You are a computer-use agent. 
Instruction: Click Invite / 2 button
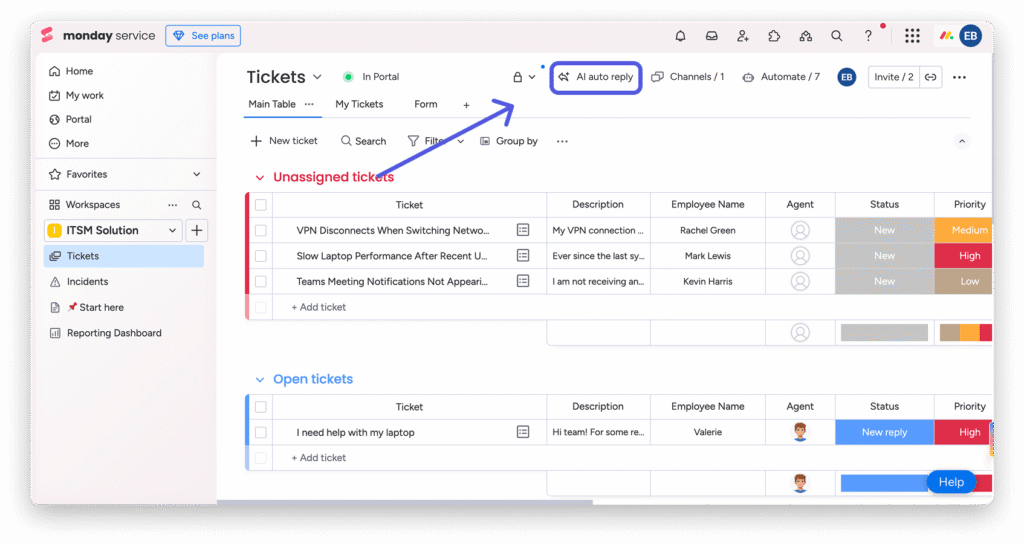click(x=893, y=77)
